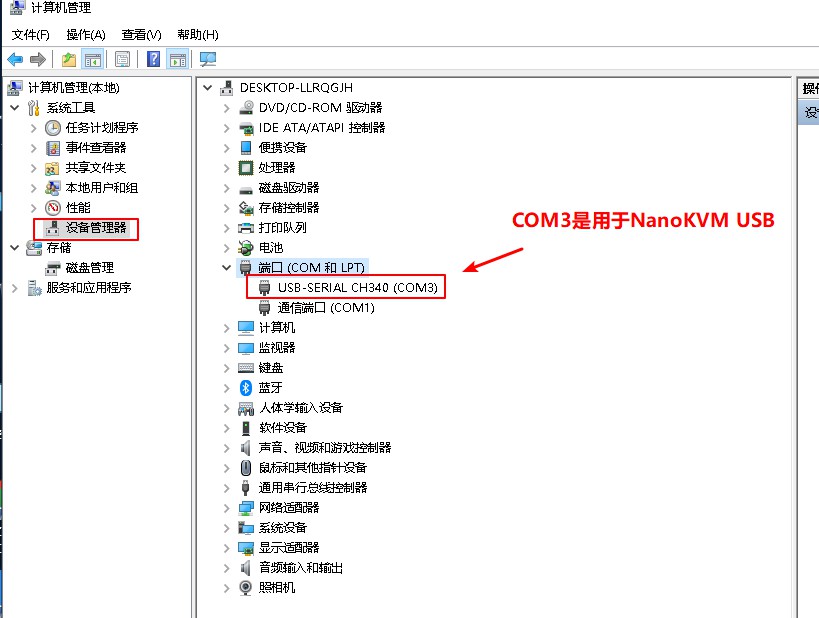
Task: Click the Shared Folders icon
Action: 52,168
